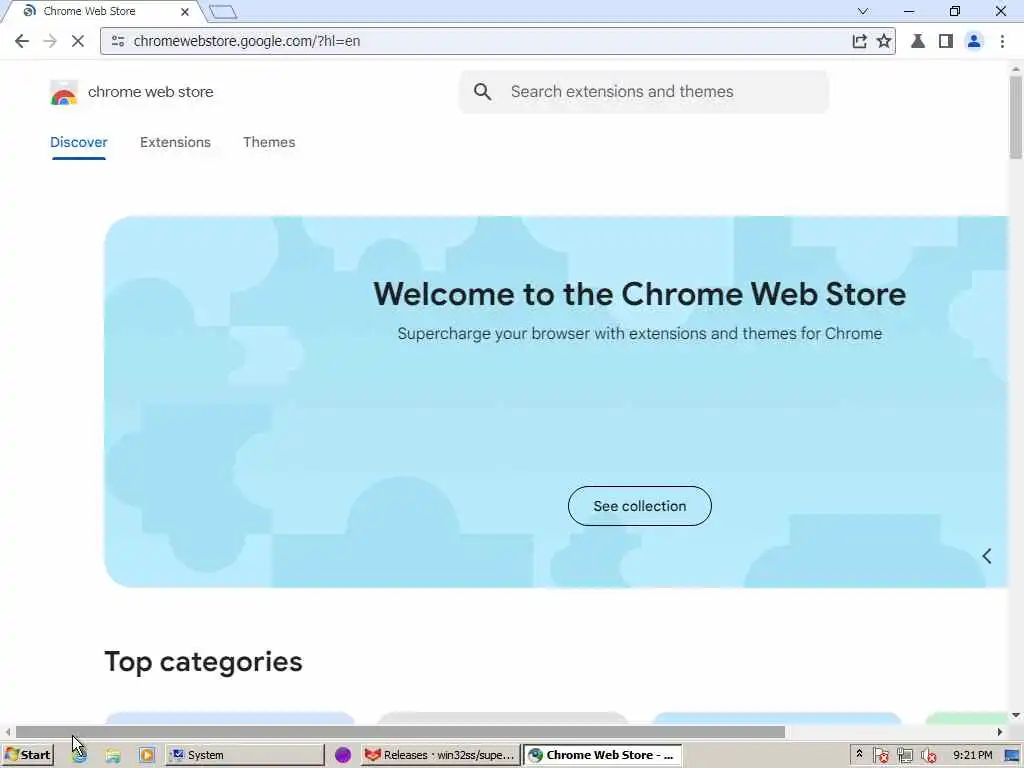Stop loading the page
Image resolution: width=1024 pixels, height=768 pixels.
pyautogui.click(x=78, y=41)
